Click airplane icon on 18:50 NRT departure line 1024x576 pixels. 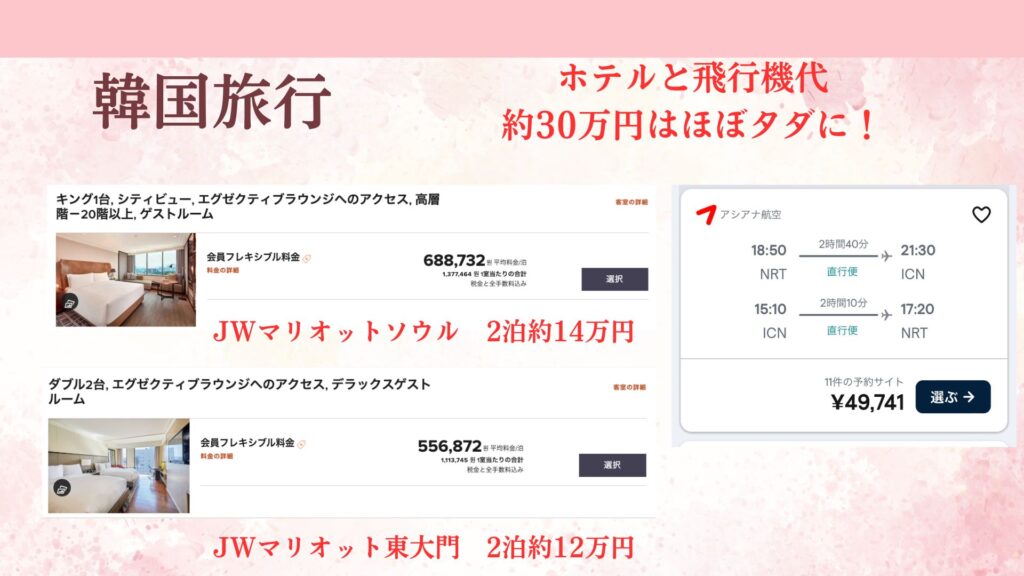tap(886, 256)
